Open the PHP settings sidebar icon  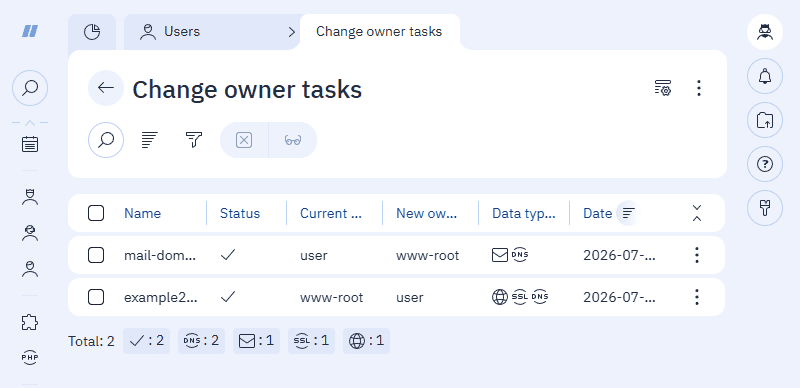[30, 358]
